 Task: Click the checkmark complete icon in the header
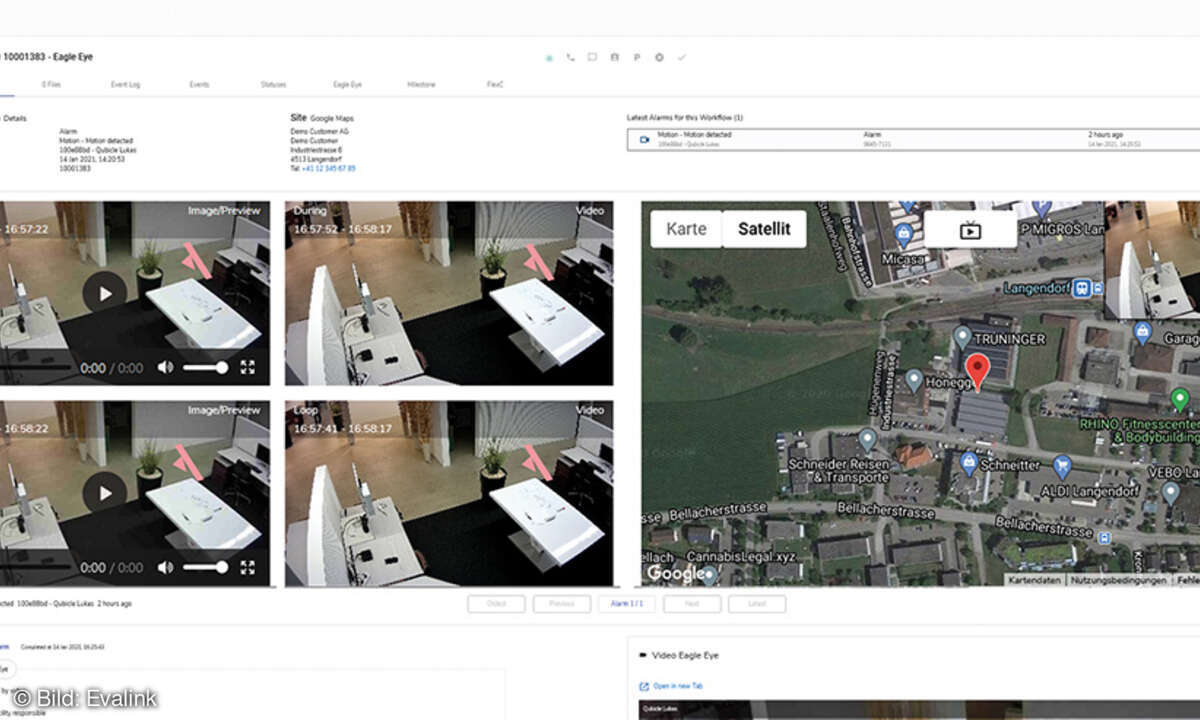(682, 57)
